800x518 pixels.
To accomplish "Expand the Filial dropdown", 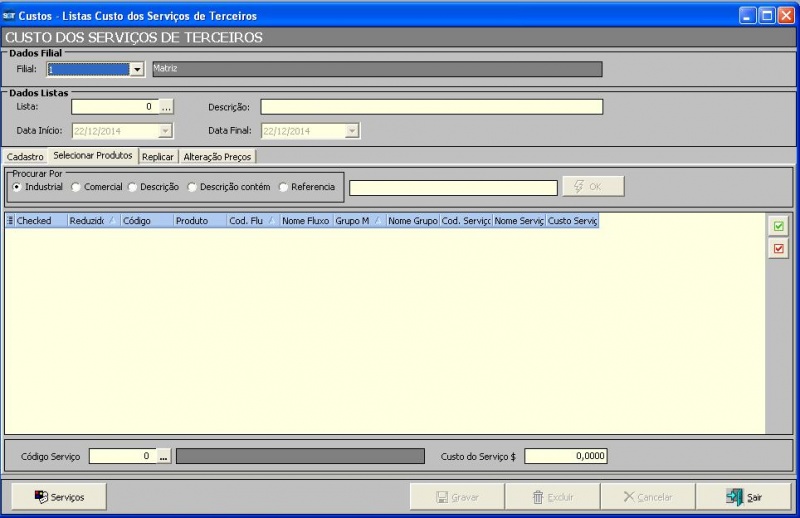I will [137, 70].
